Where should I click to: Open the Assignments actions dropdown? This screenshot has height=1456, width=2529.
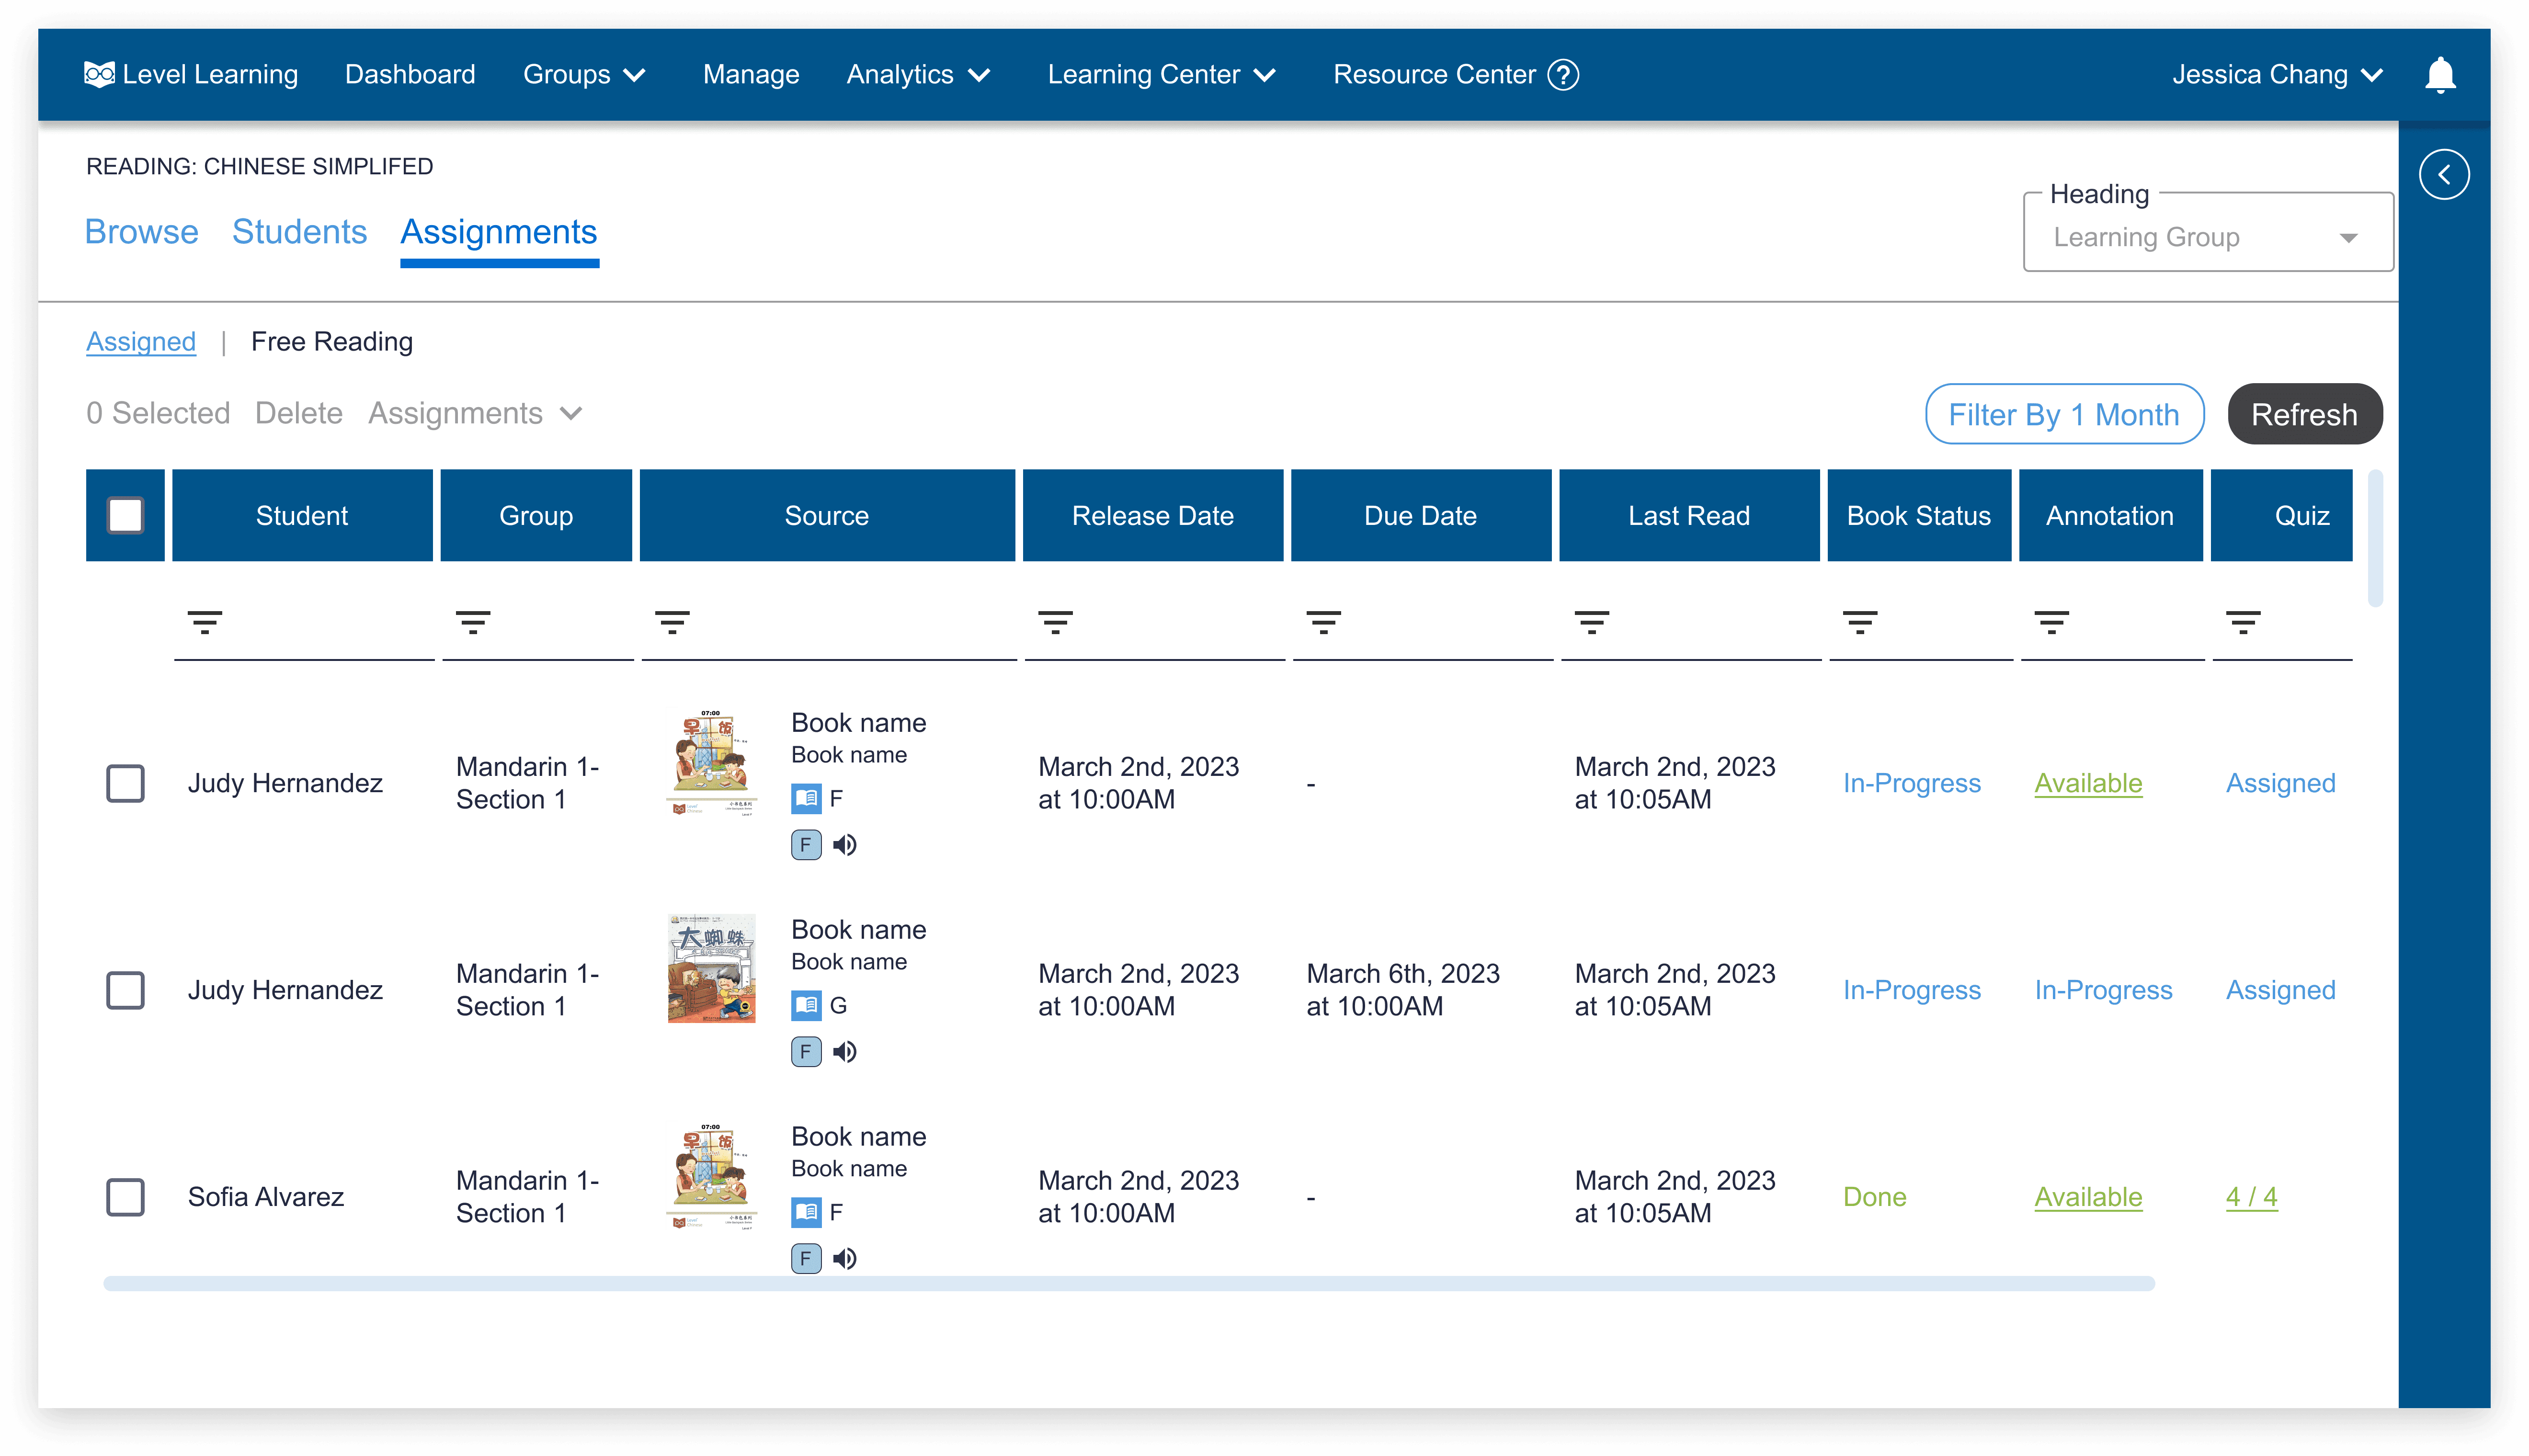(x=475, y=413)
